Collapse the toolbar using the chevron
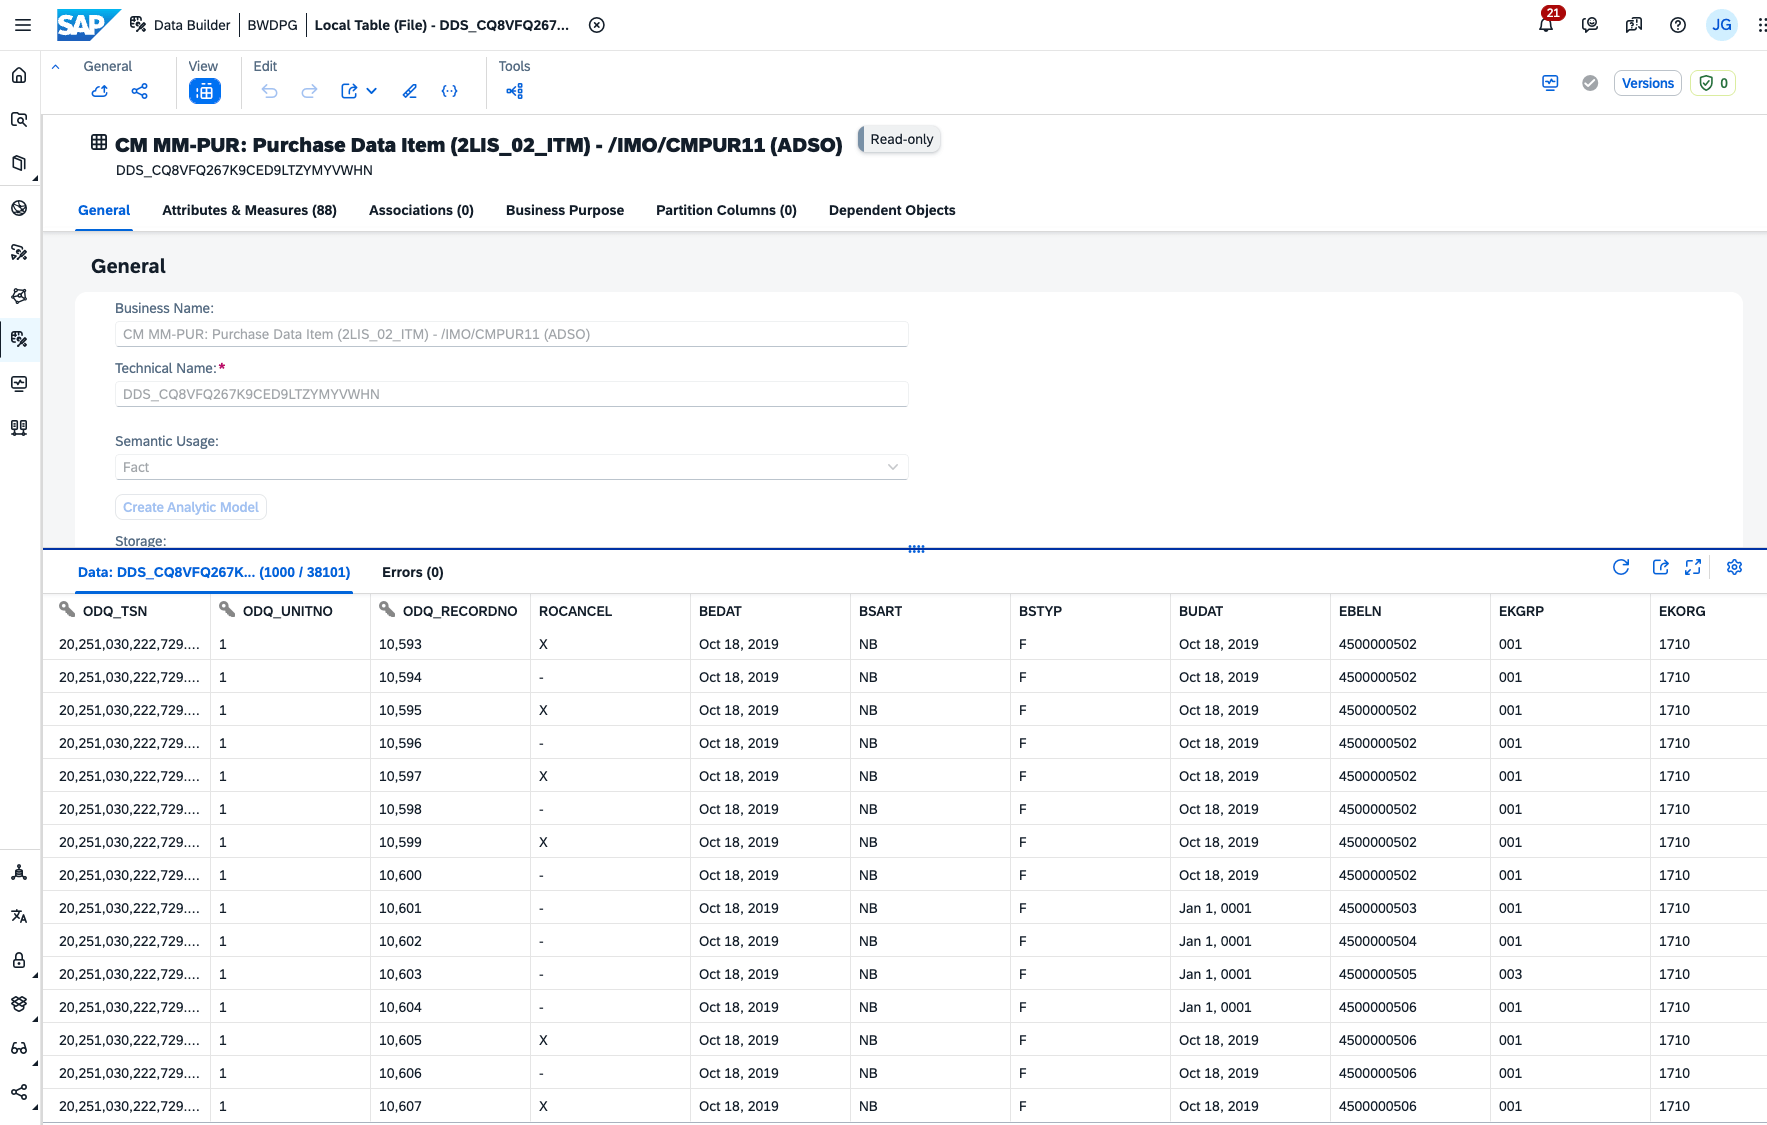 (x=56, y=67)
